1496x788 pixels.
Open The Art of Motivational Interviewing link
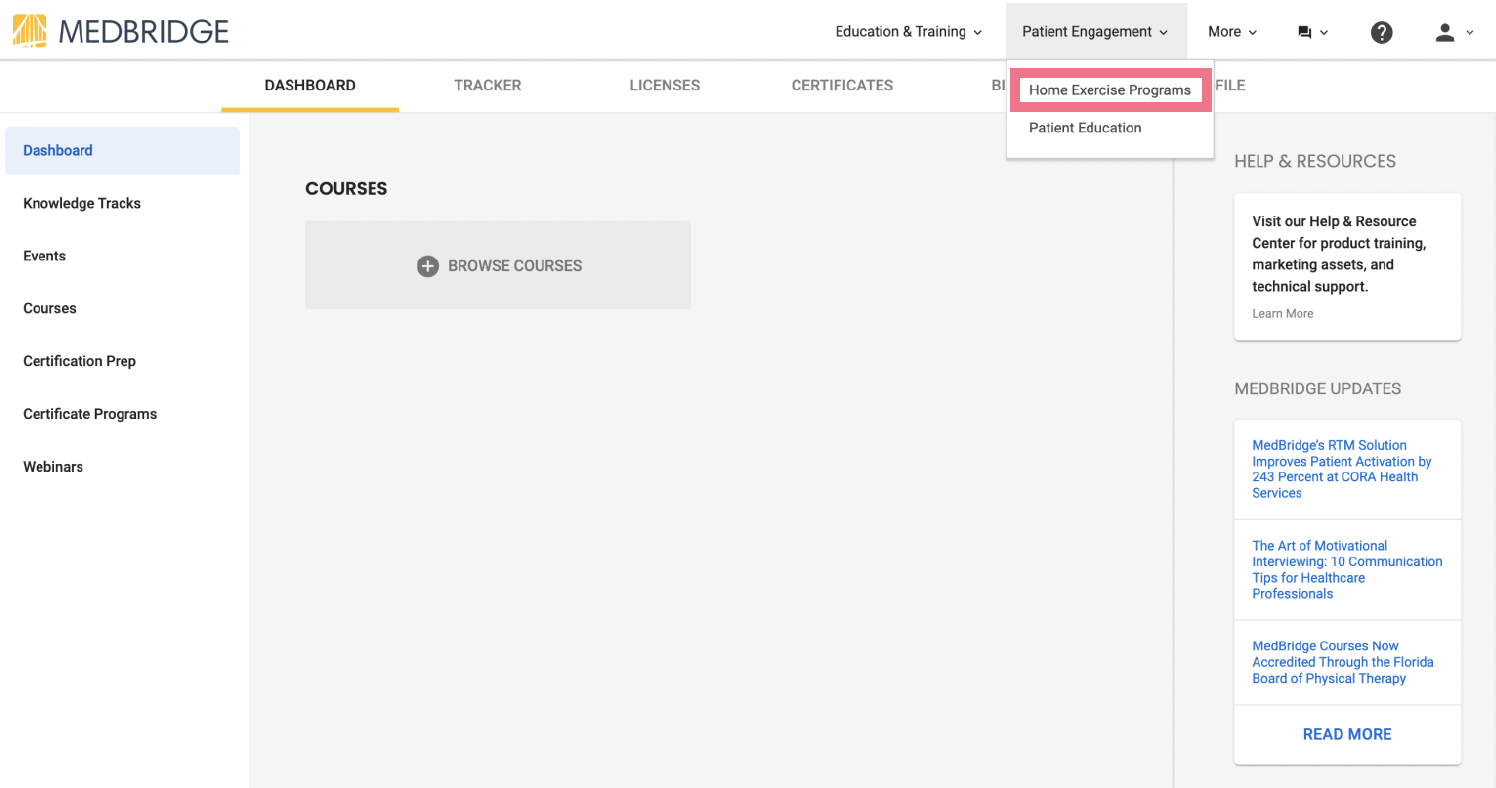pyautogui.click(x=1347, y=570)
